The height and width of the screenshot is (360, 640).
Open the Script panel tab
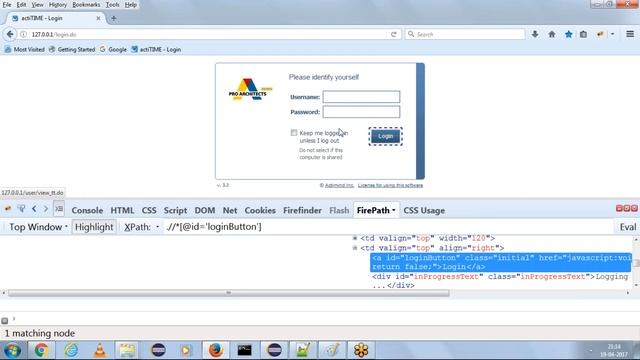pos(175,211)
